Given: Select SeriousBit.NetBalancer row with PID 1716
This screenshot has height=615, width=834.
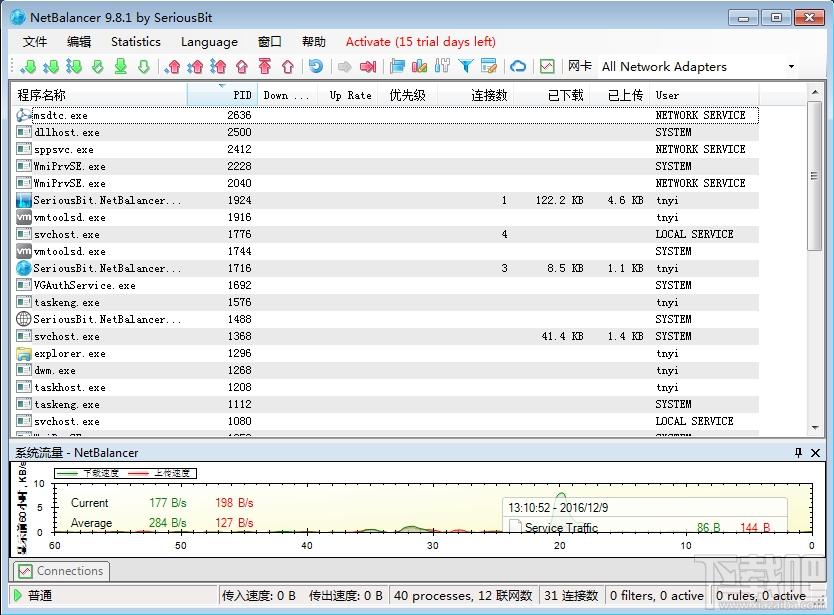Looking at the screenshot, I should tap(386, 269).
